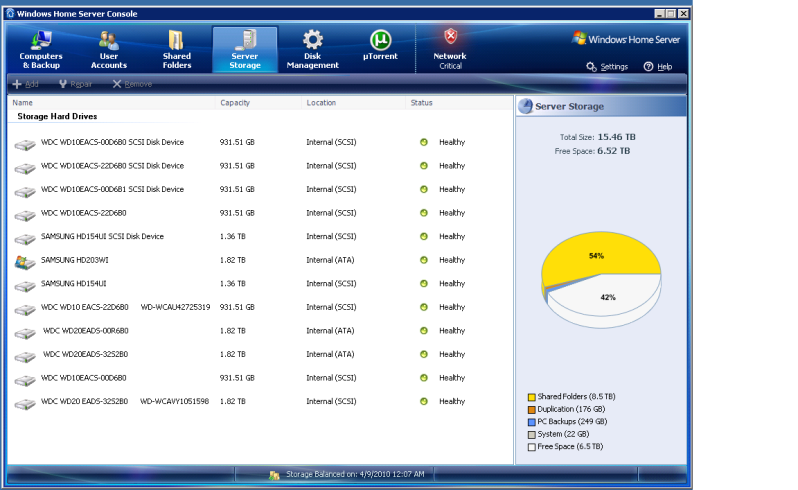The height and width of the screenshot is (490, 798).
Task: Click drive icon for WDC WD20EADS-00R6B0
Action: click(24, 332)
